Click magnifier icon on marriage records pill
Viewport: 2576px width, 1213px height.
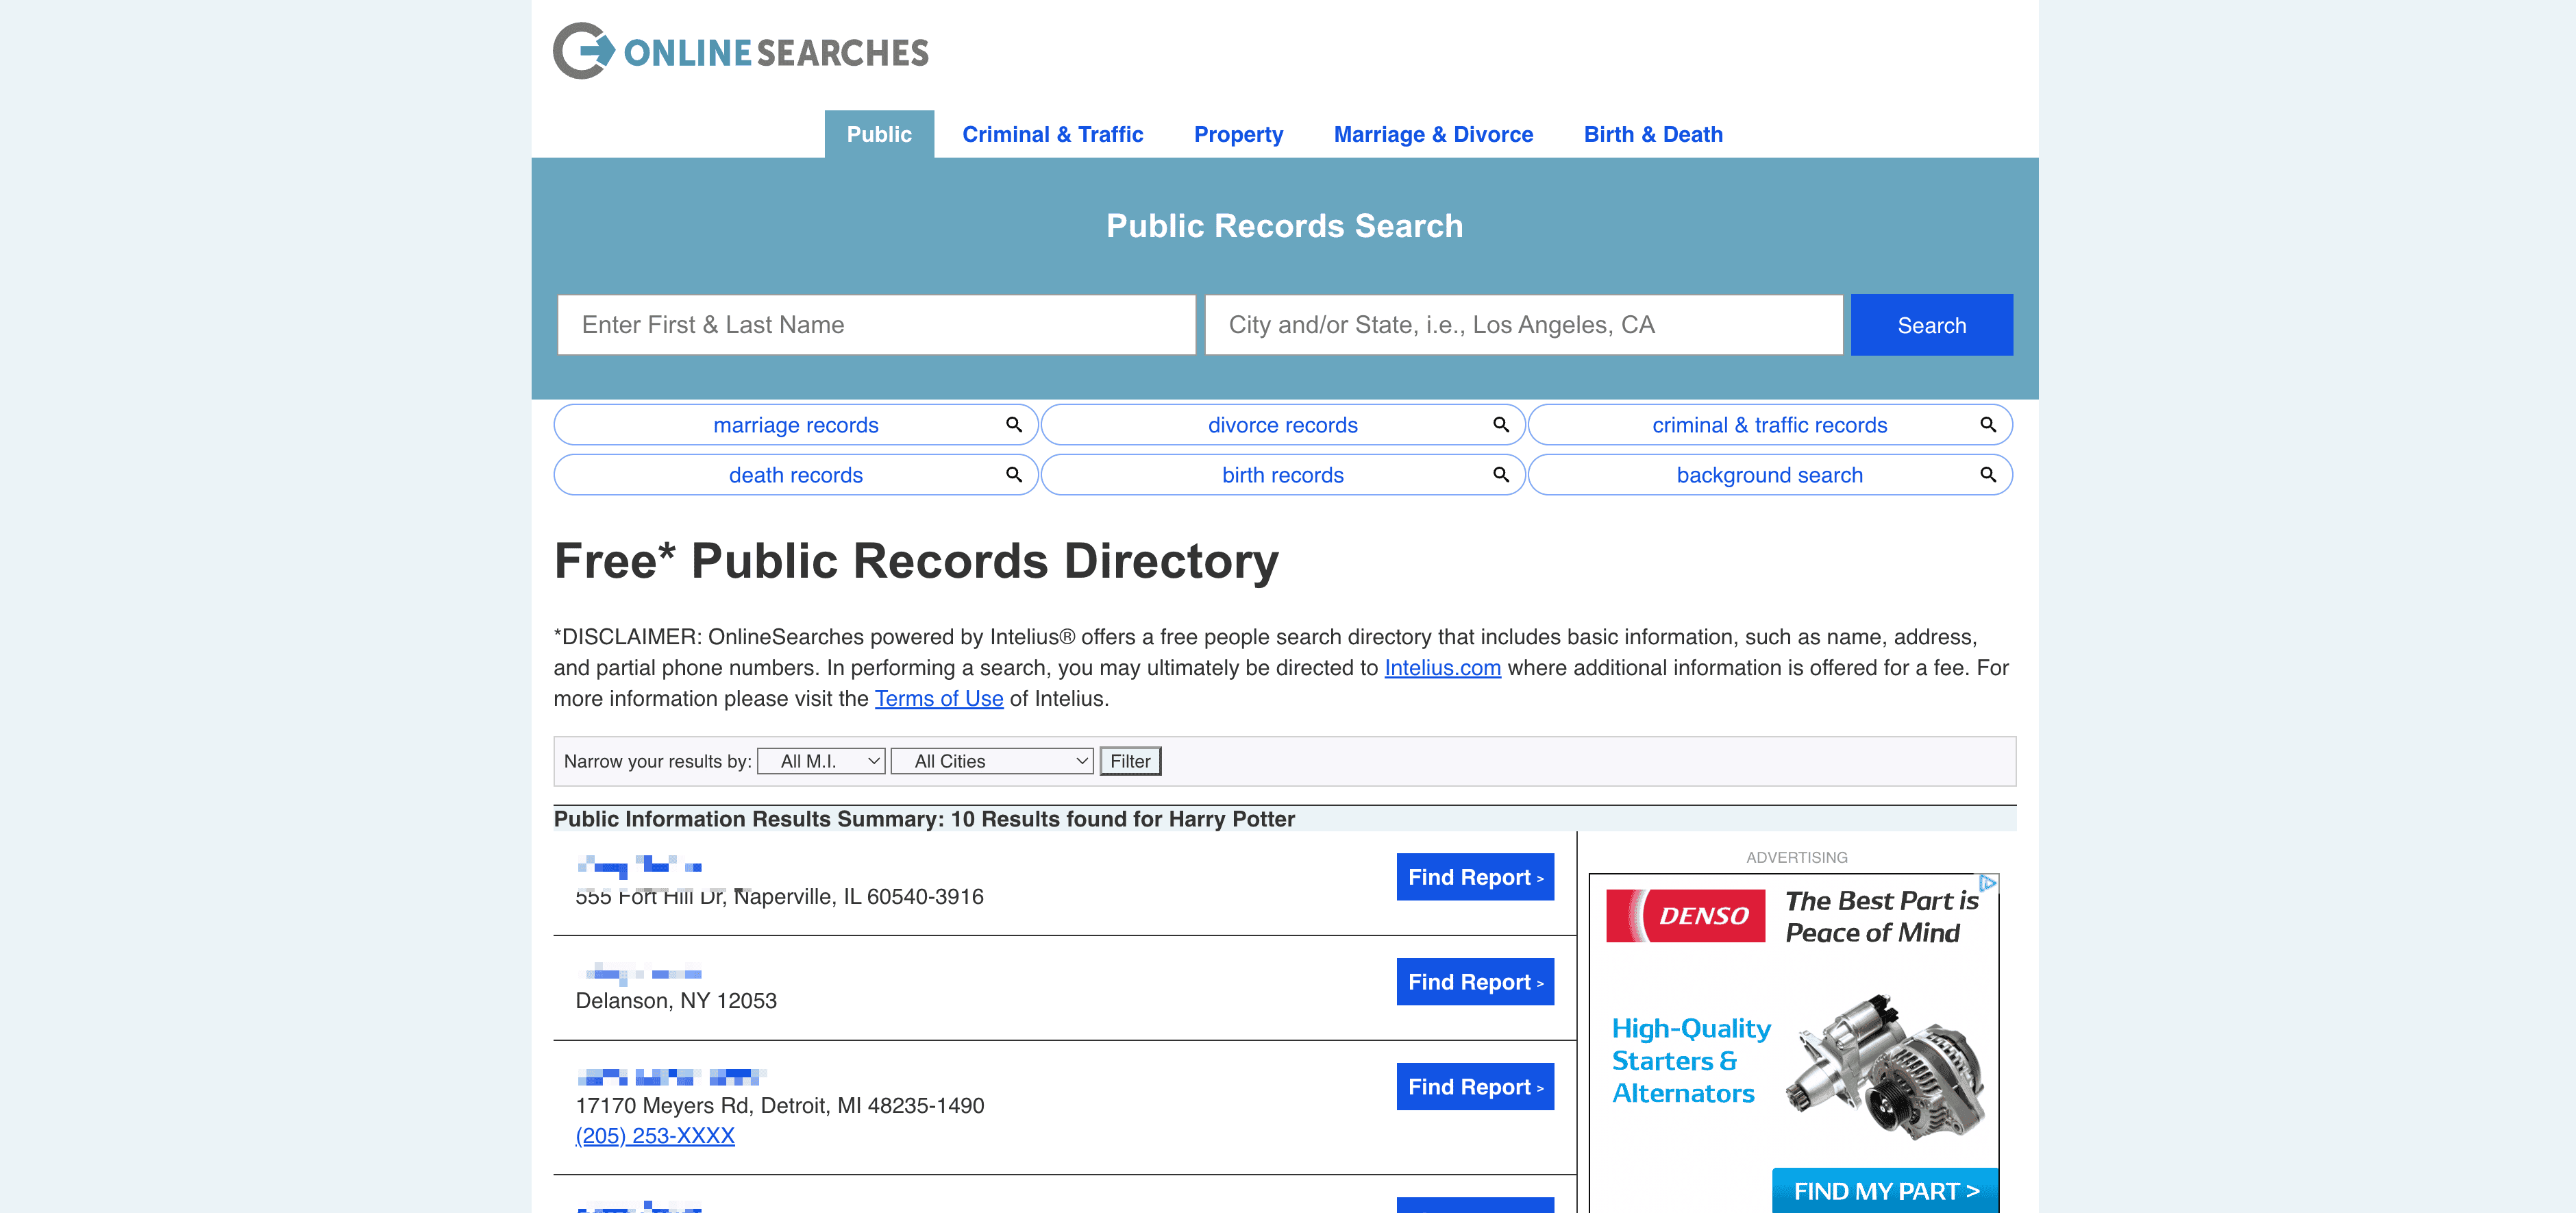1014,425
